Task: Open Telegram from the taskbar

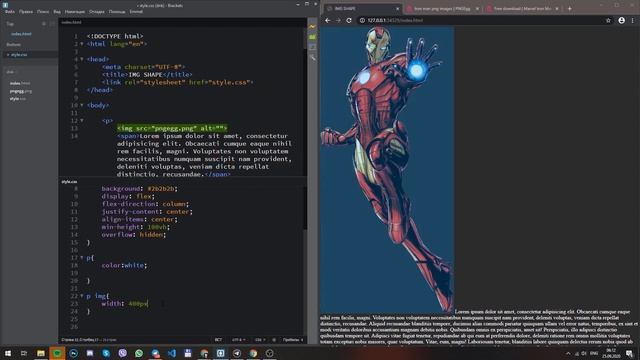Action: pos(237,353)
